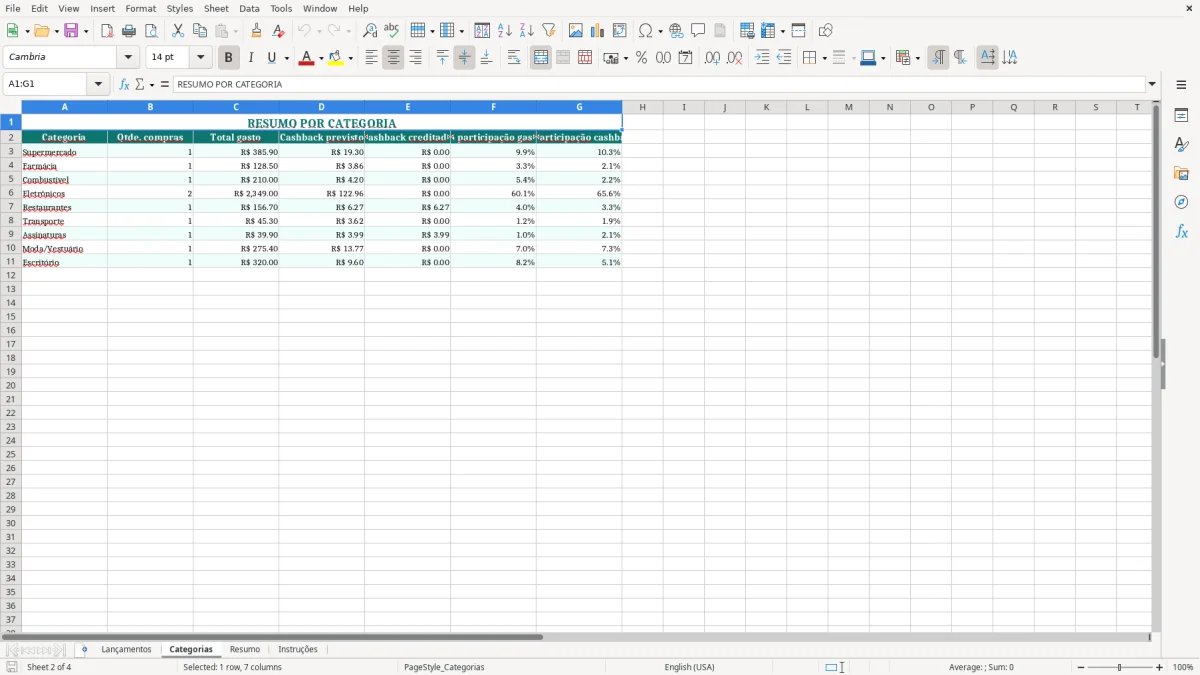
Task: Increase the cell indent
Action: coord(762,58)
